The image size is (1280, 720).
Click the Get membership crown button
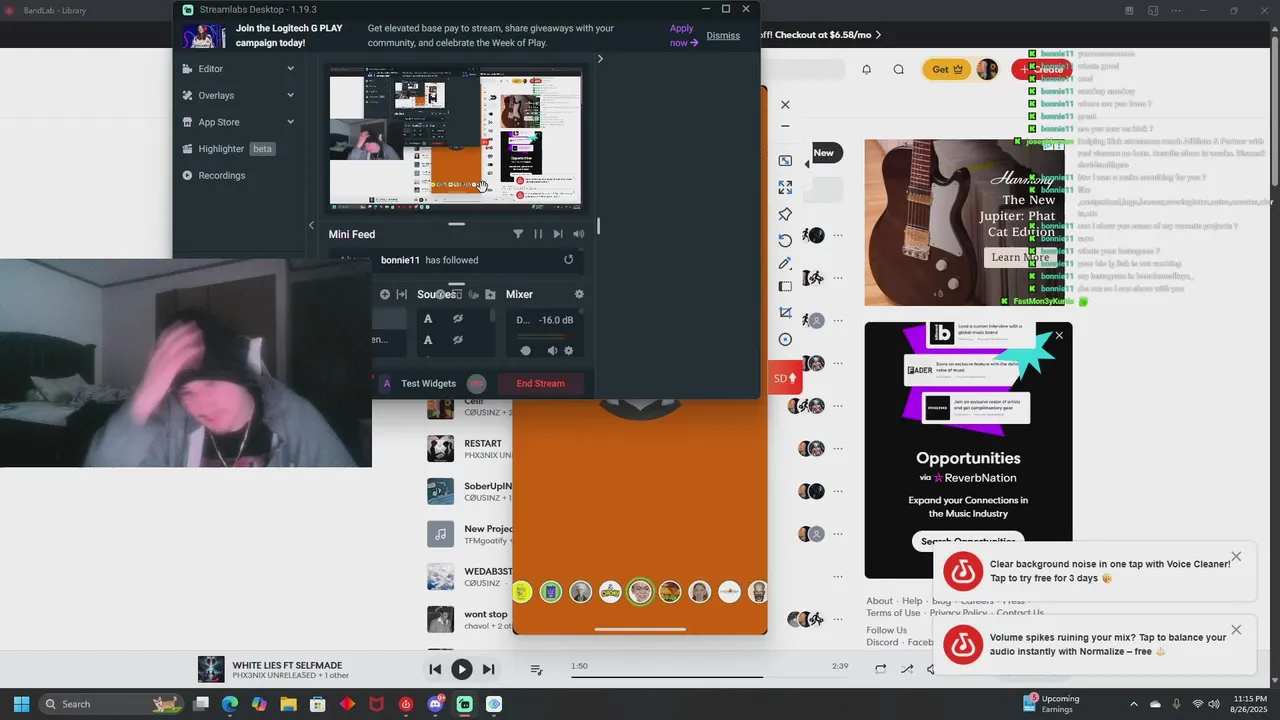point(946,69)
